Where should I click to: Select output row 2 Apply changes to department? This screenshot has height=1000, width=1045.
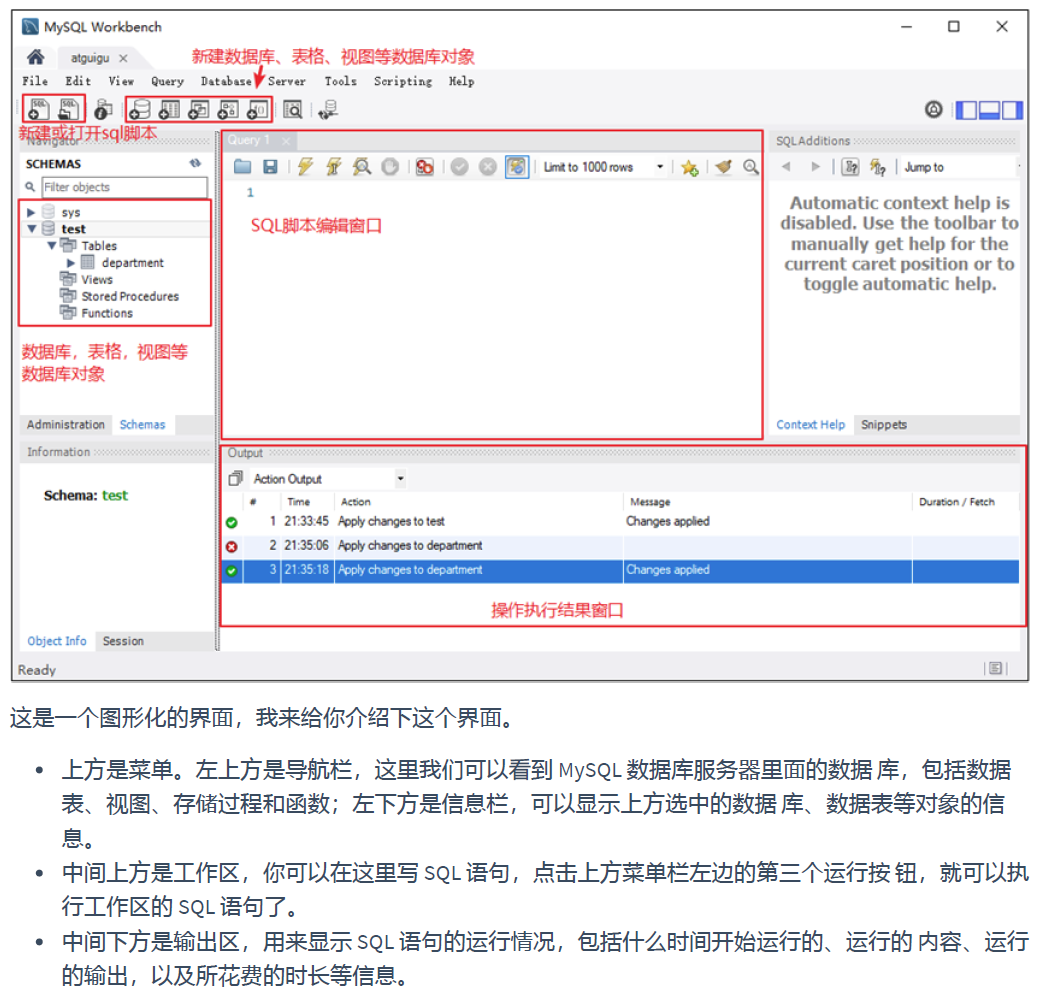(x=621, y=546)
